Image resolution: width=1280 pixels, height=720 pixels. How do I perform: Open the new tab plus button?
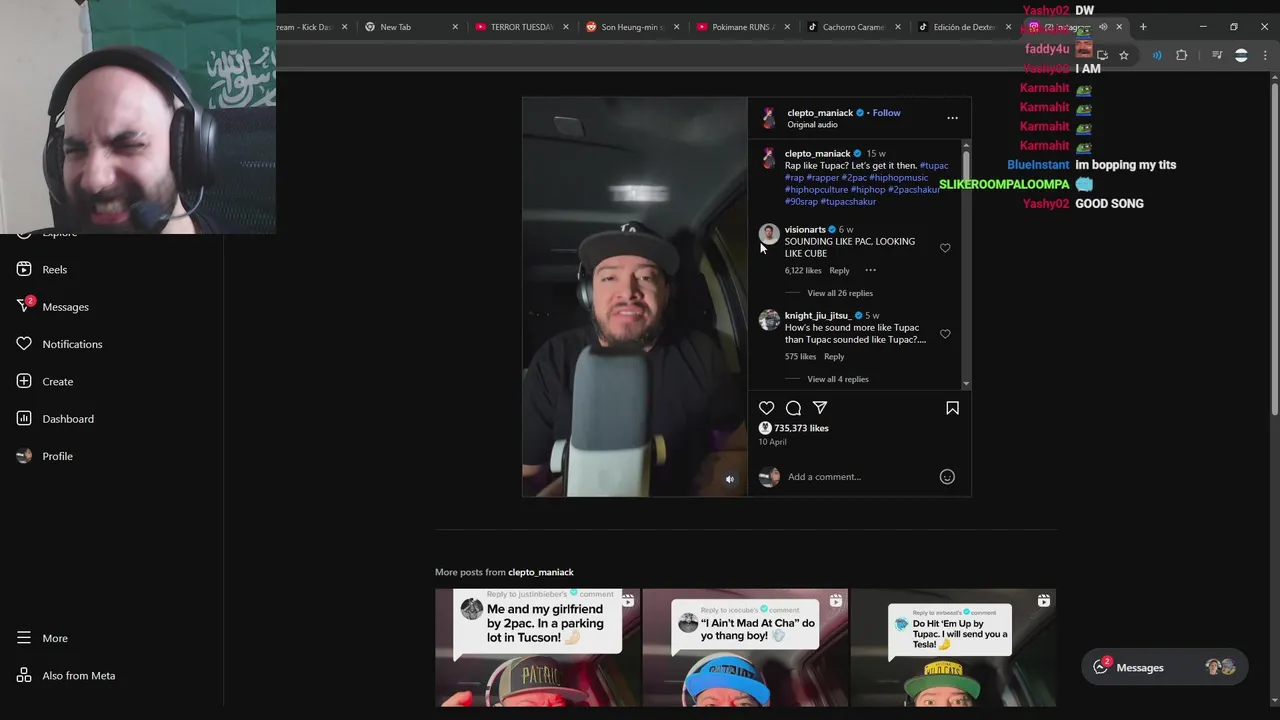coord(1143,27)
